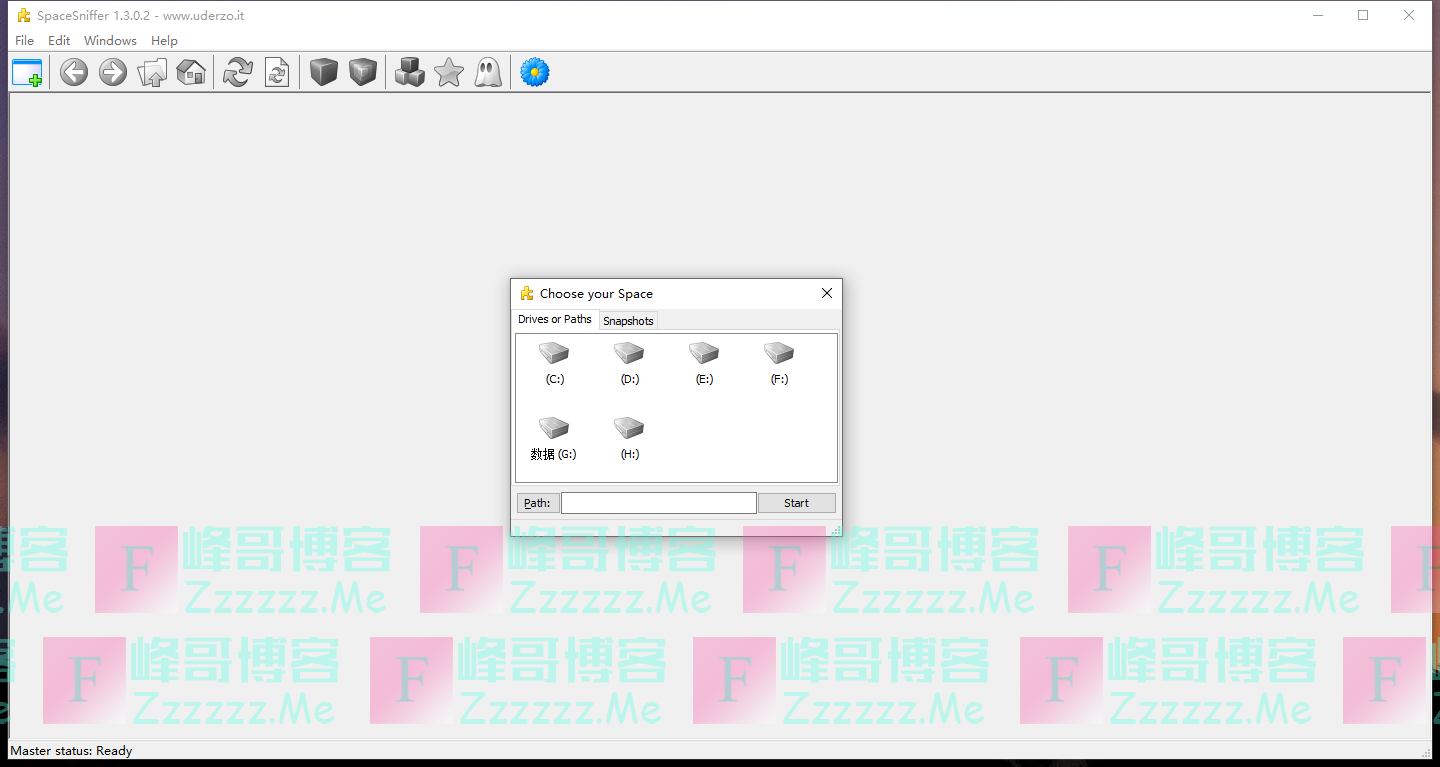This screenshot has width=1440, height=767.
Task: Click into the path text field
Action: (x=658, y=503)
